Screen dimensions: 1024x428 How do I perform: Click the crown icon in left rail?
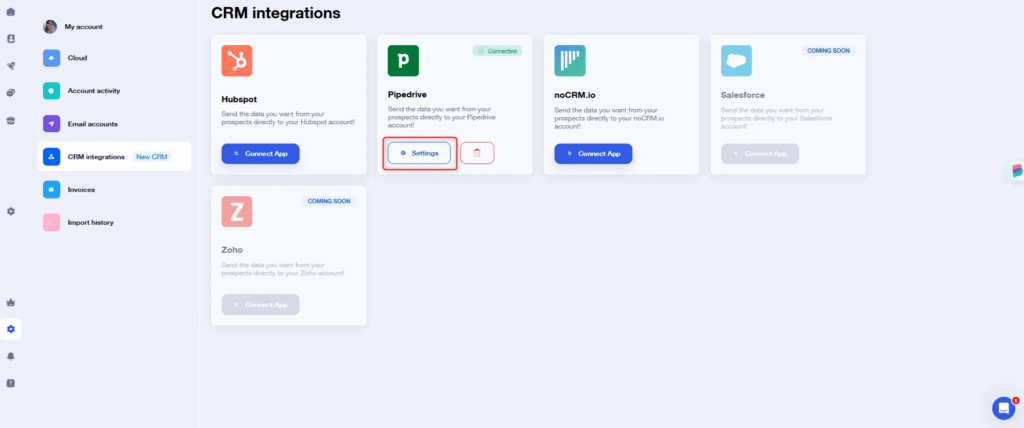click(x=11, y=302)
